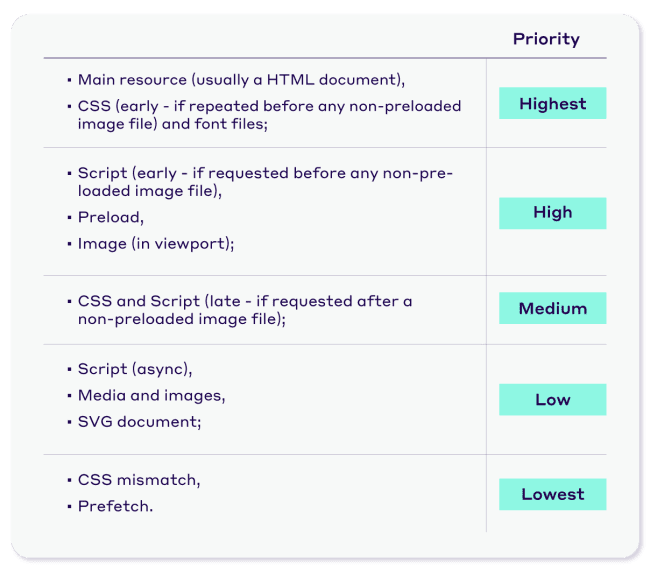650x577 pixels.
Task: Click the SVG document list item
Action: coord(139,422)
